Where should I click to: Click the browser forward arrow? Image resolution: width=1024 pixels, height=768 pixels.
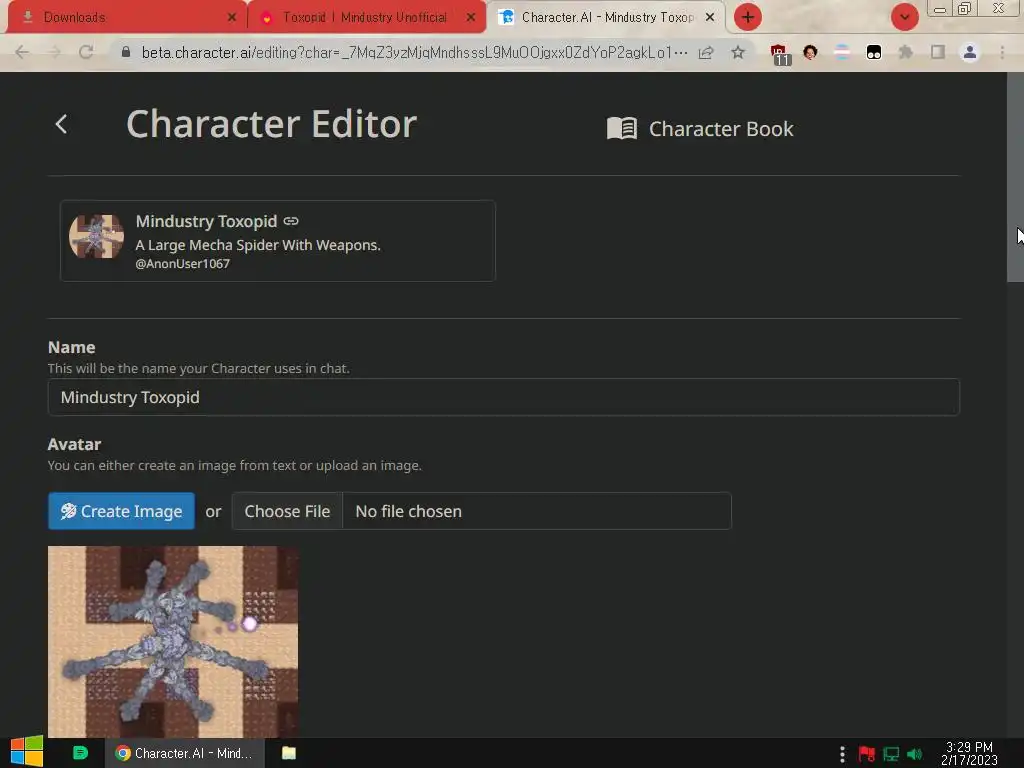[x=54, y=52]
